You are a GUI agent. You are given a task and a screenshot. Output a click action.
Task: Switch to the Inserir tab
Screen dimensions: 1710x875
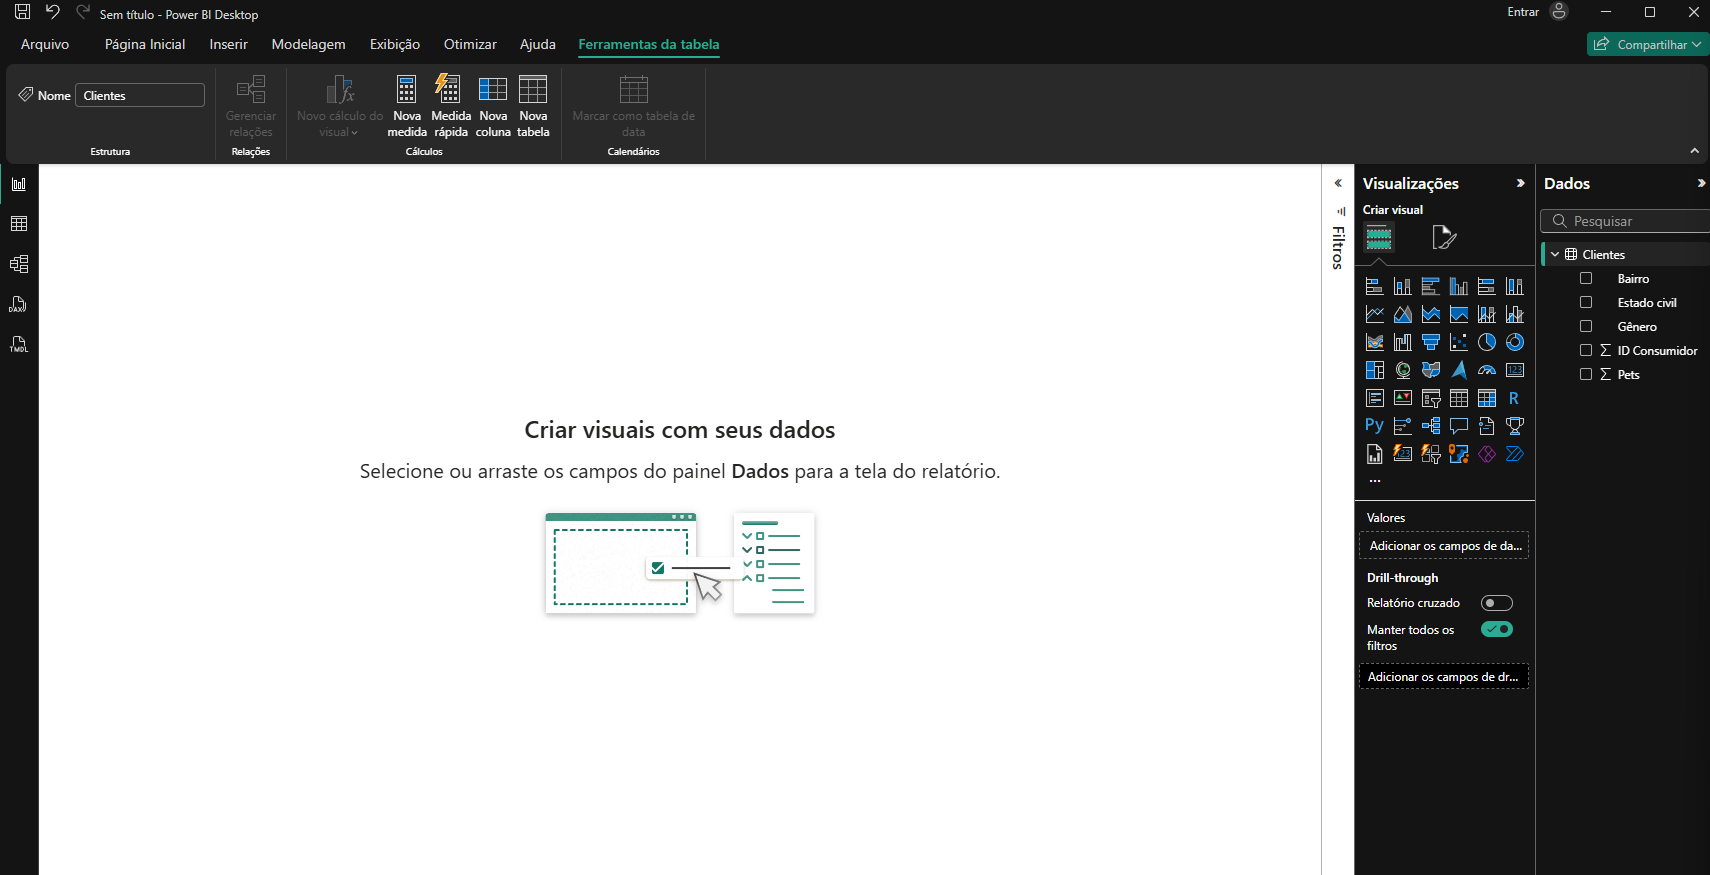228,45
